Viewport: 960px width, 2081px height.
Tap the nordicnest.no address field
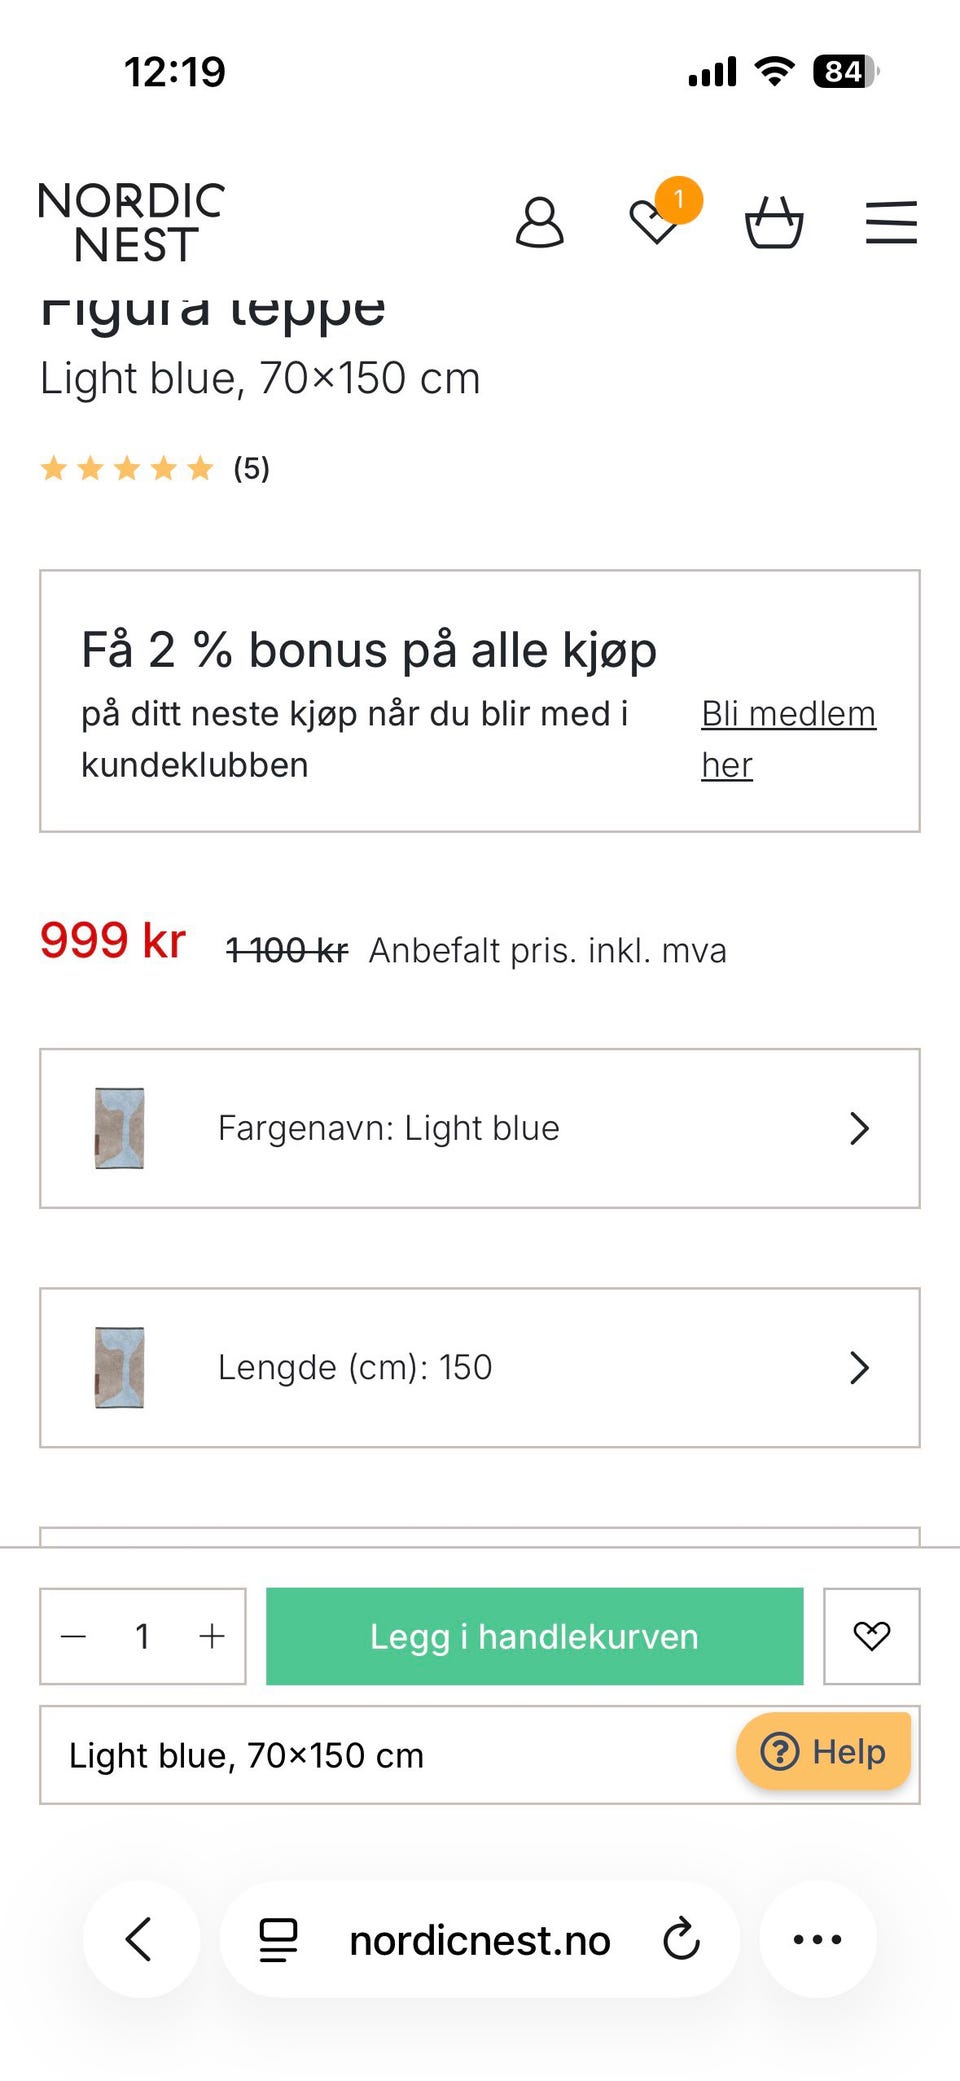(x=480, y=1940)
